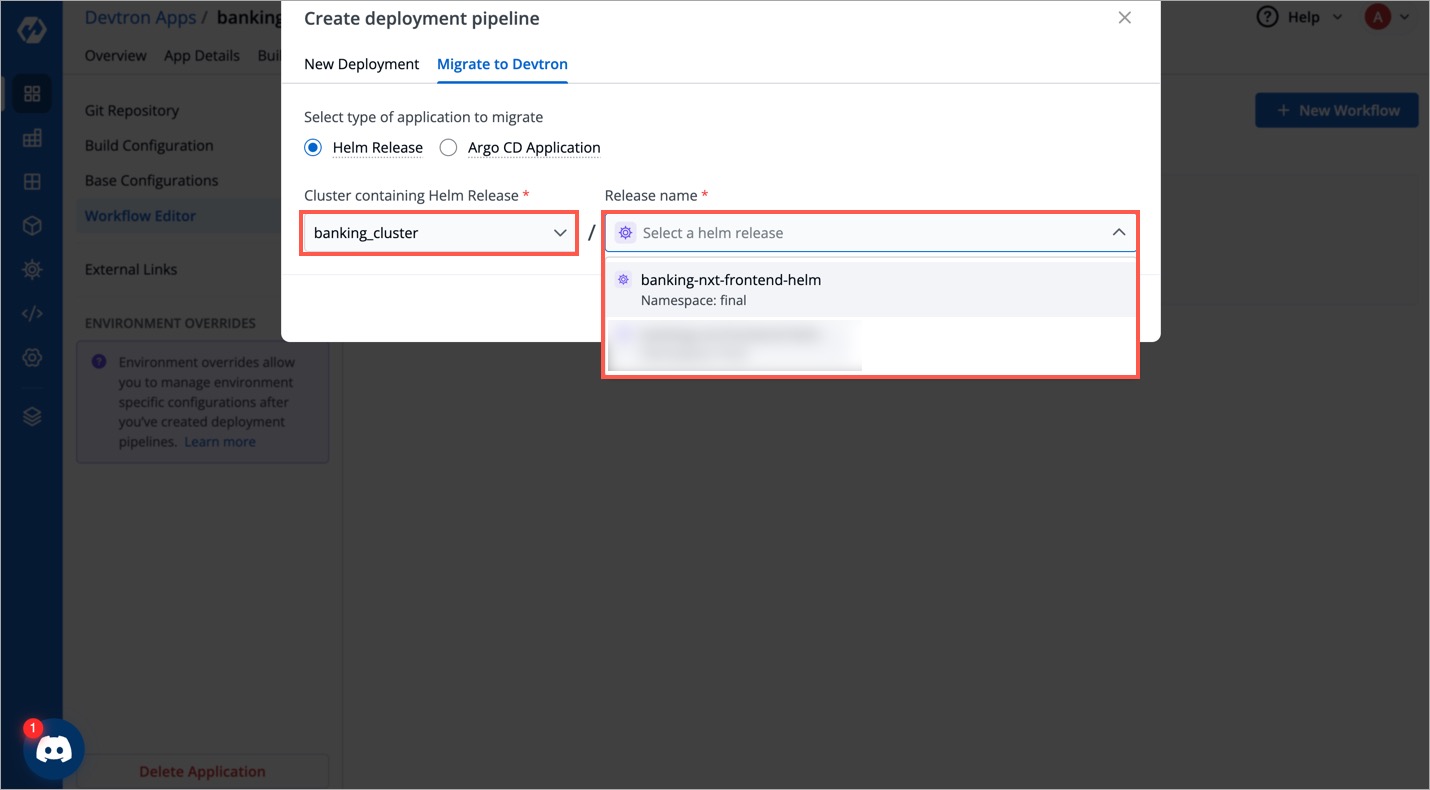1430x790 pixels.
Task: Expand the Help dropdown in the header
Action: coord(1299,17)
